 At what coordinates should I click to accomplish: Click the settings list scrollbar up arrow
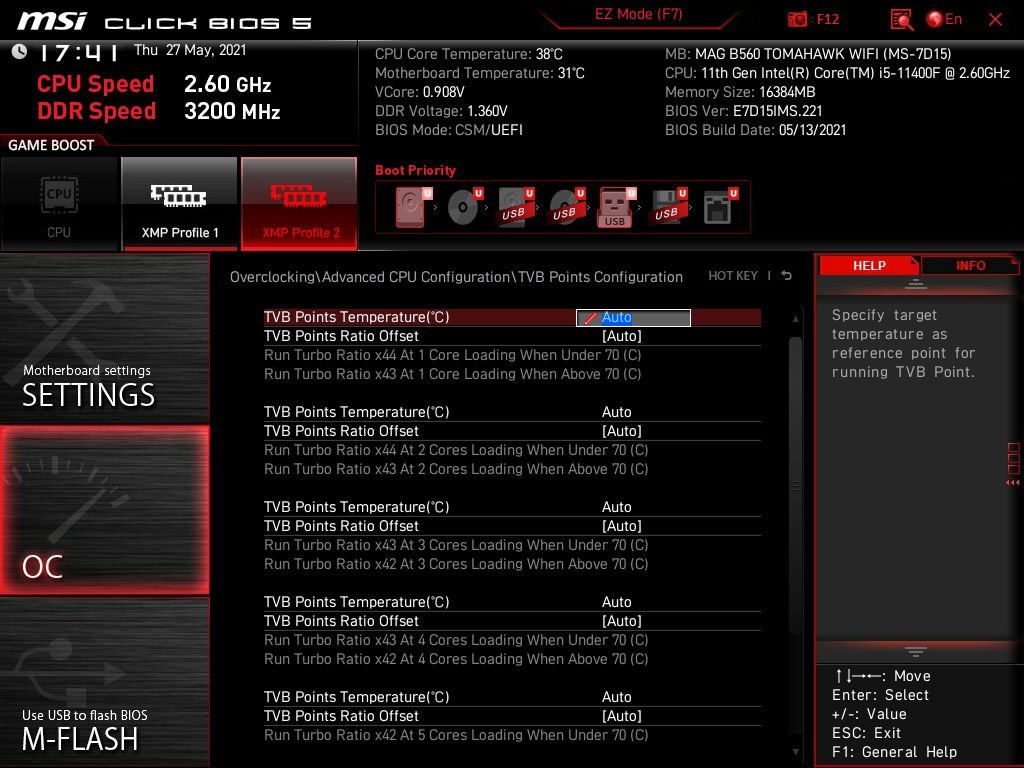pos(795,319)
